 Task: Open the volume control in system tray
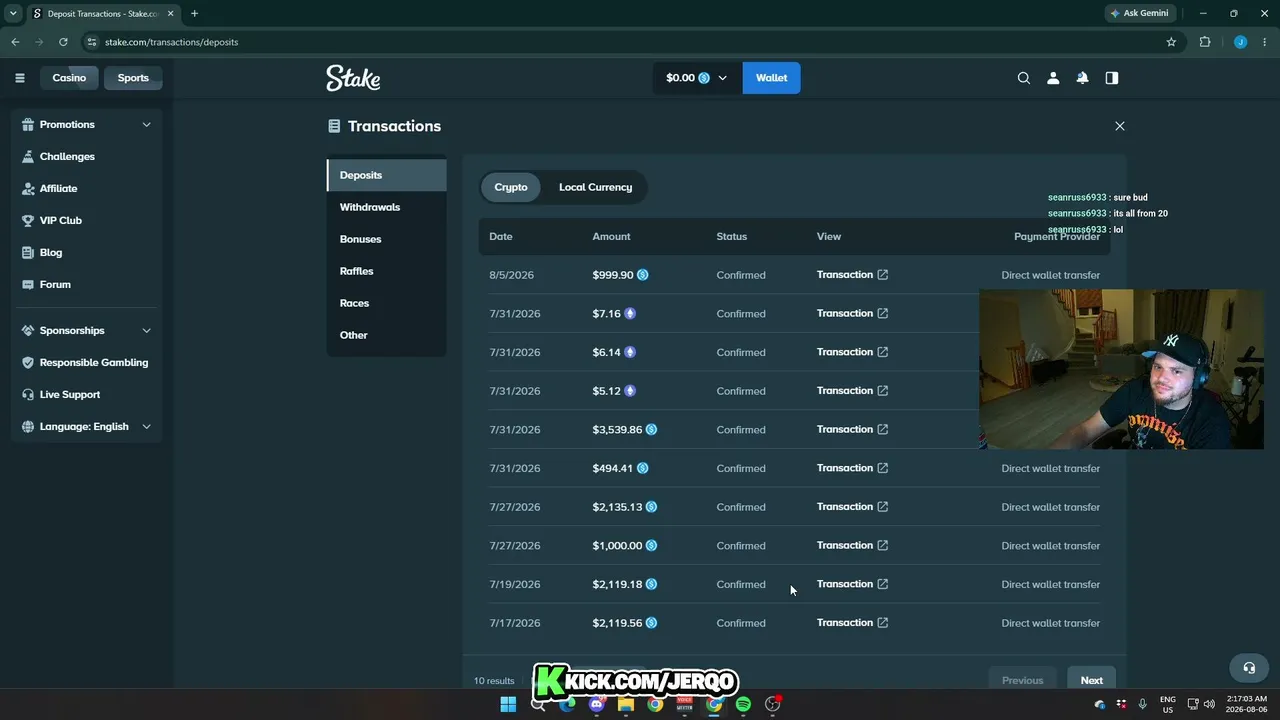click(x=1209, y=704)
